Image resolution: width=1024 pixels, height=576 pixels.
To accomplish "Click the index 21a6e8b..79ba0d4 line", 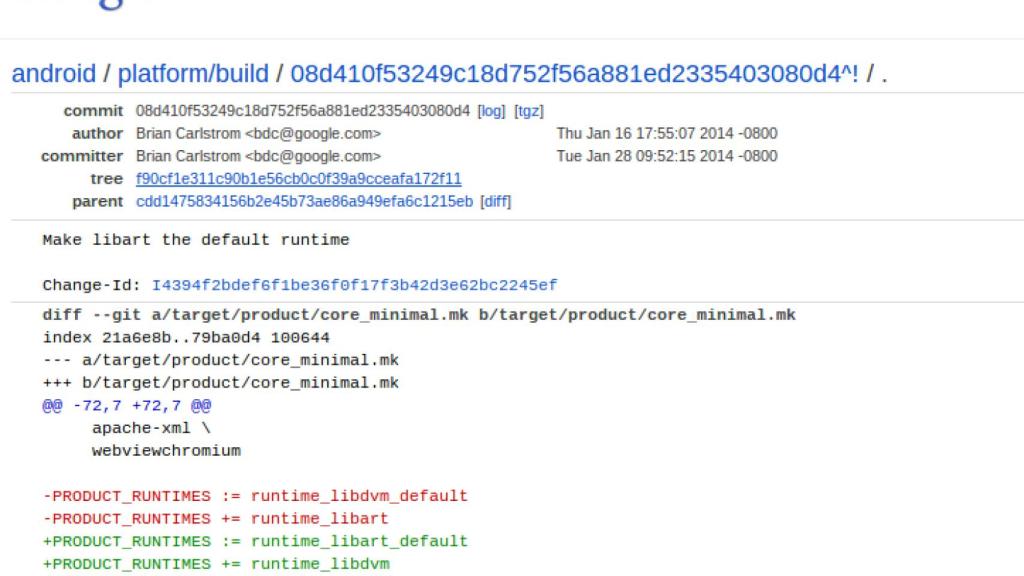I will coord(186,338).
